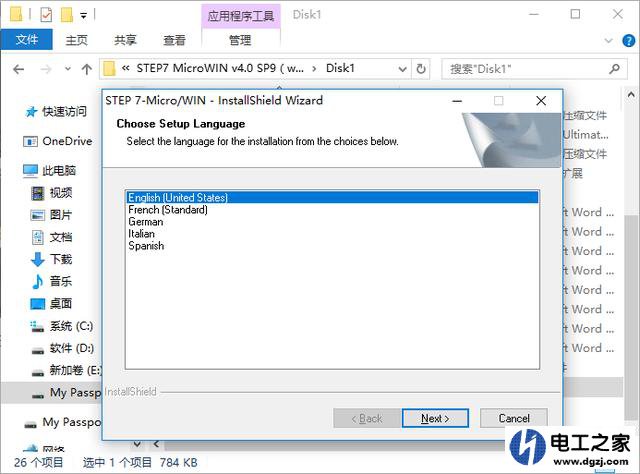640x474 pixels.
Task: Open quick access toolbar customize dropdown
Action: 83,16
